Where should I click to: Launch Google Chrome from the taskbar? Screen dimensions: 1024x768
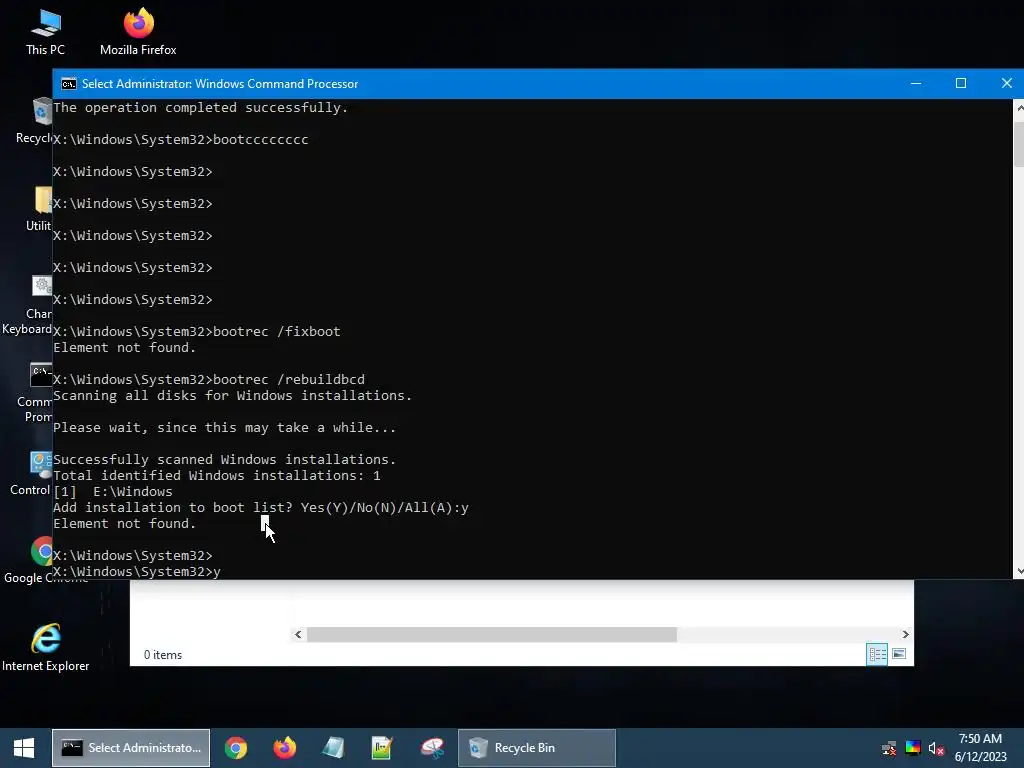(x=236, y=748)
